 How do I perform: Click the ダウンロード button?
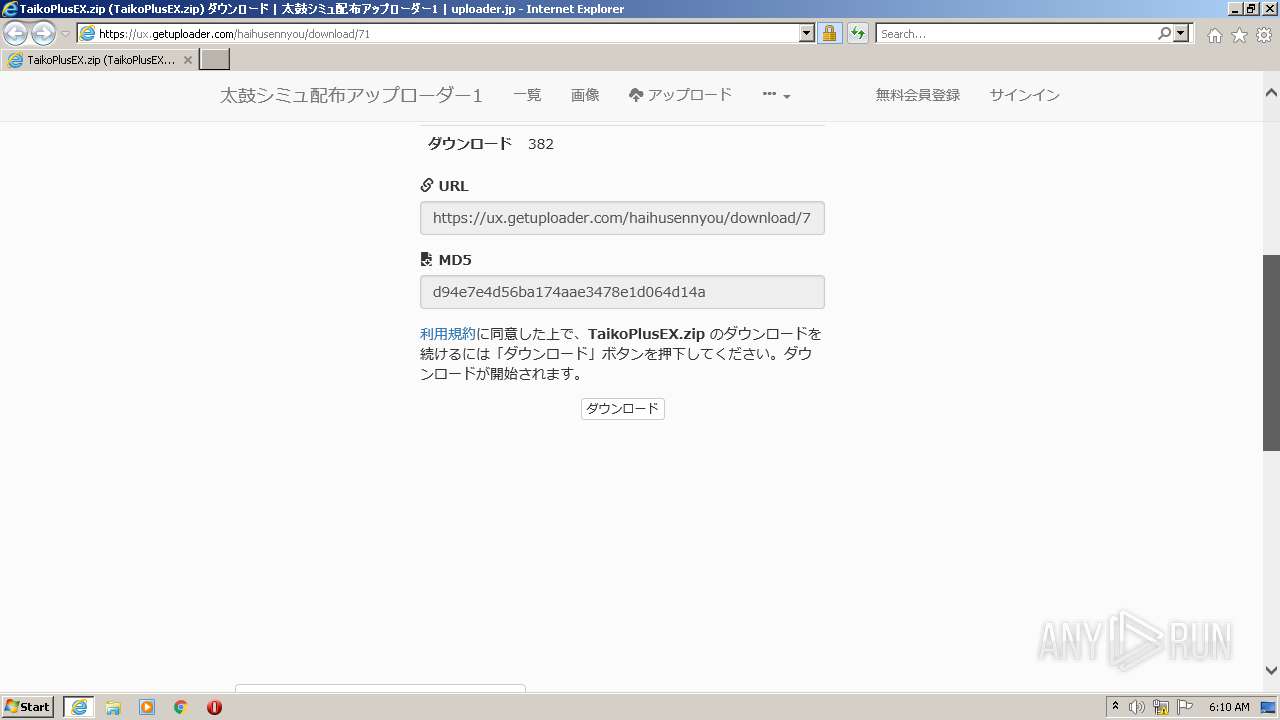pos(622,408)
